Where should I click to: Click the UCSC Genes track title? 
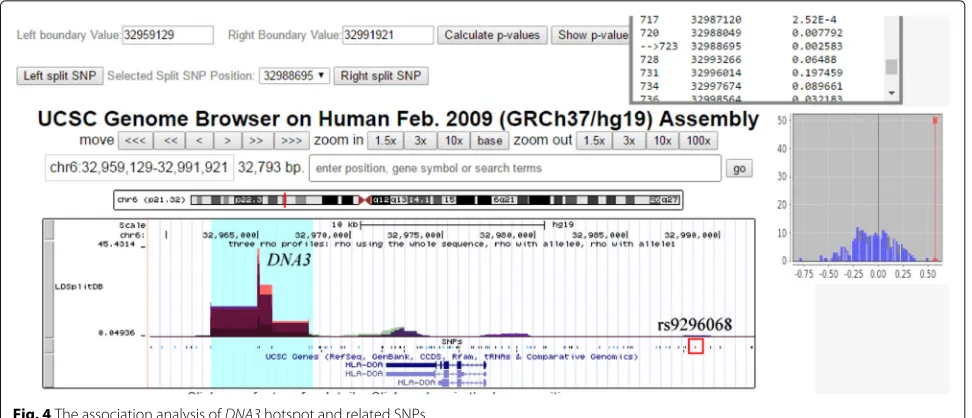pos(451,357)
